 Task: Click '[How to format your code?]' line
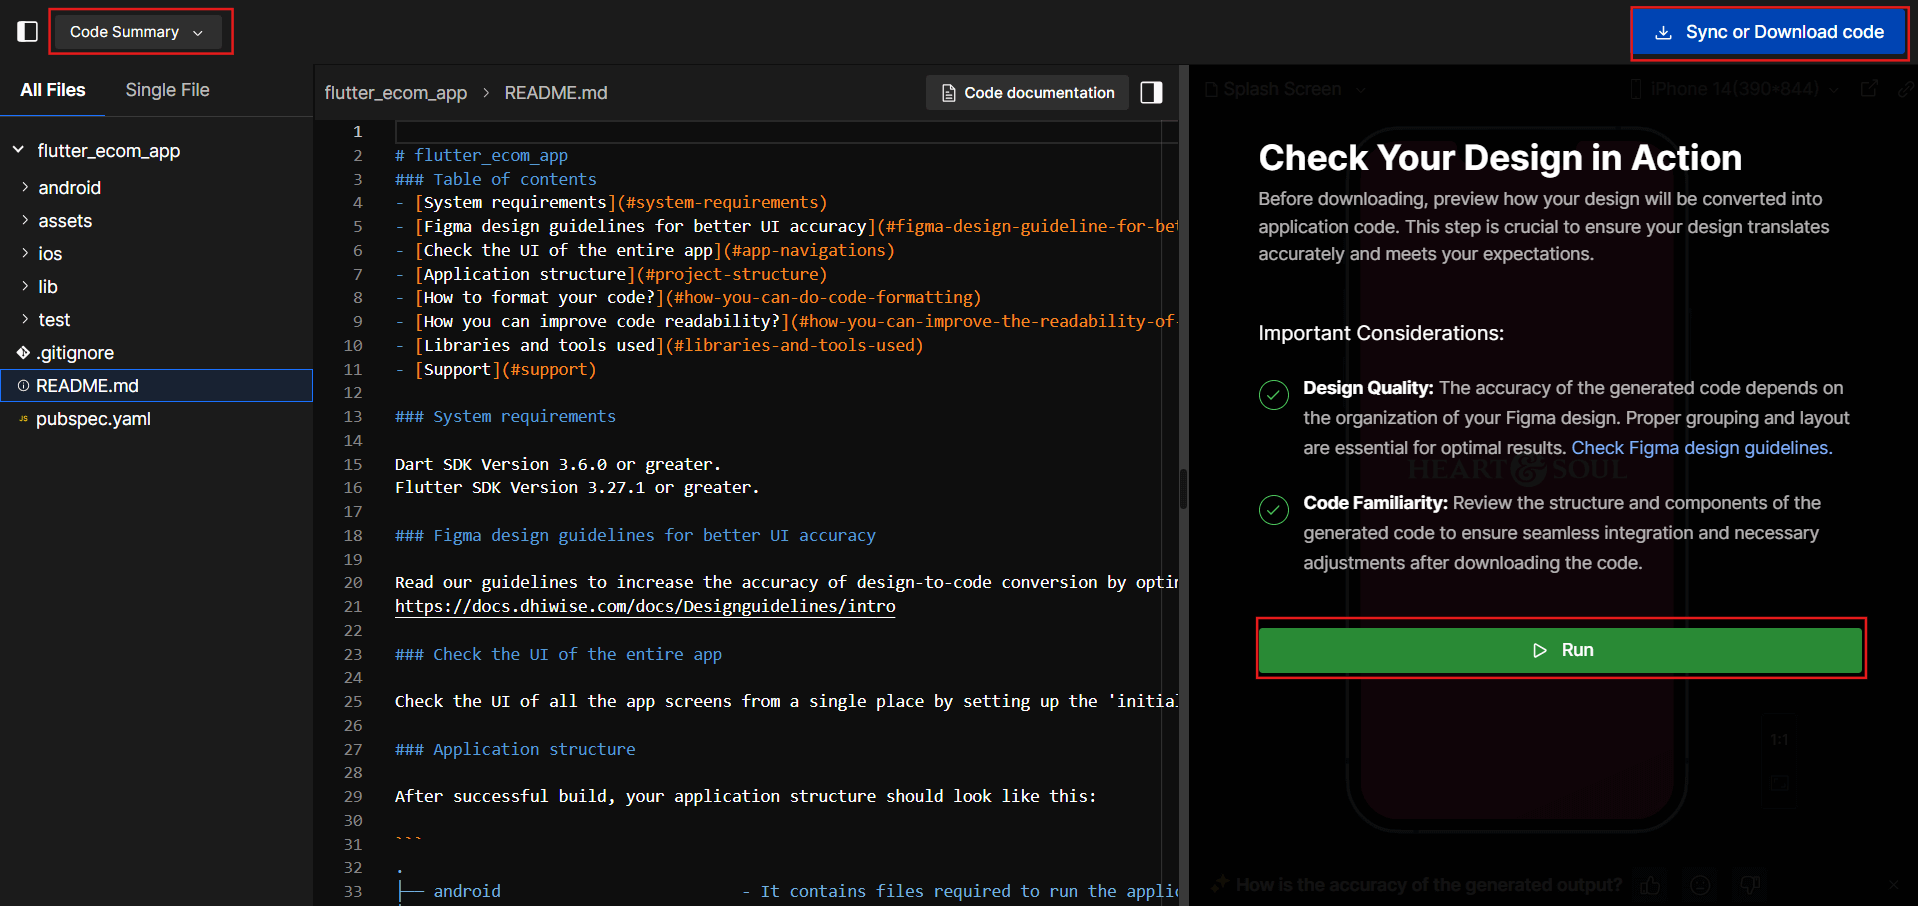[x=688, y=297]
